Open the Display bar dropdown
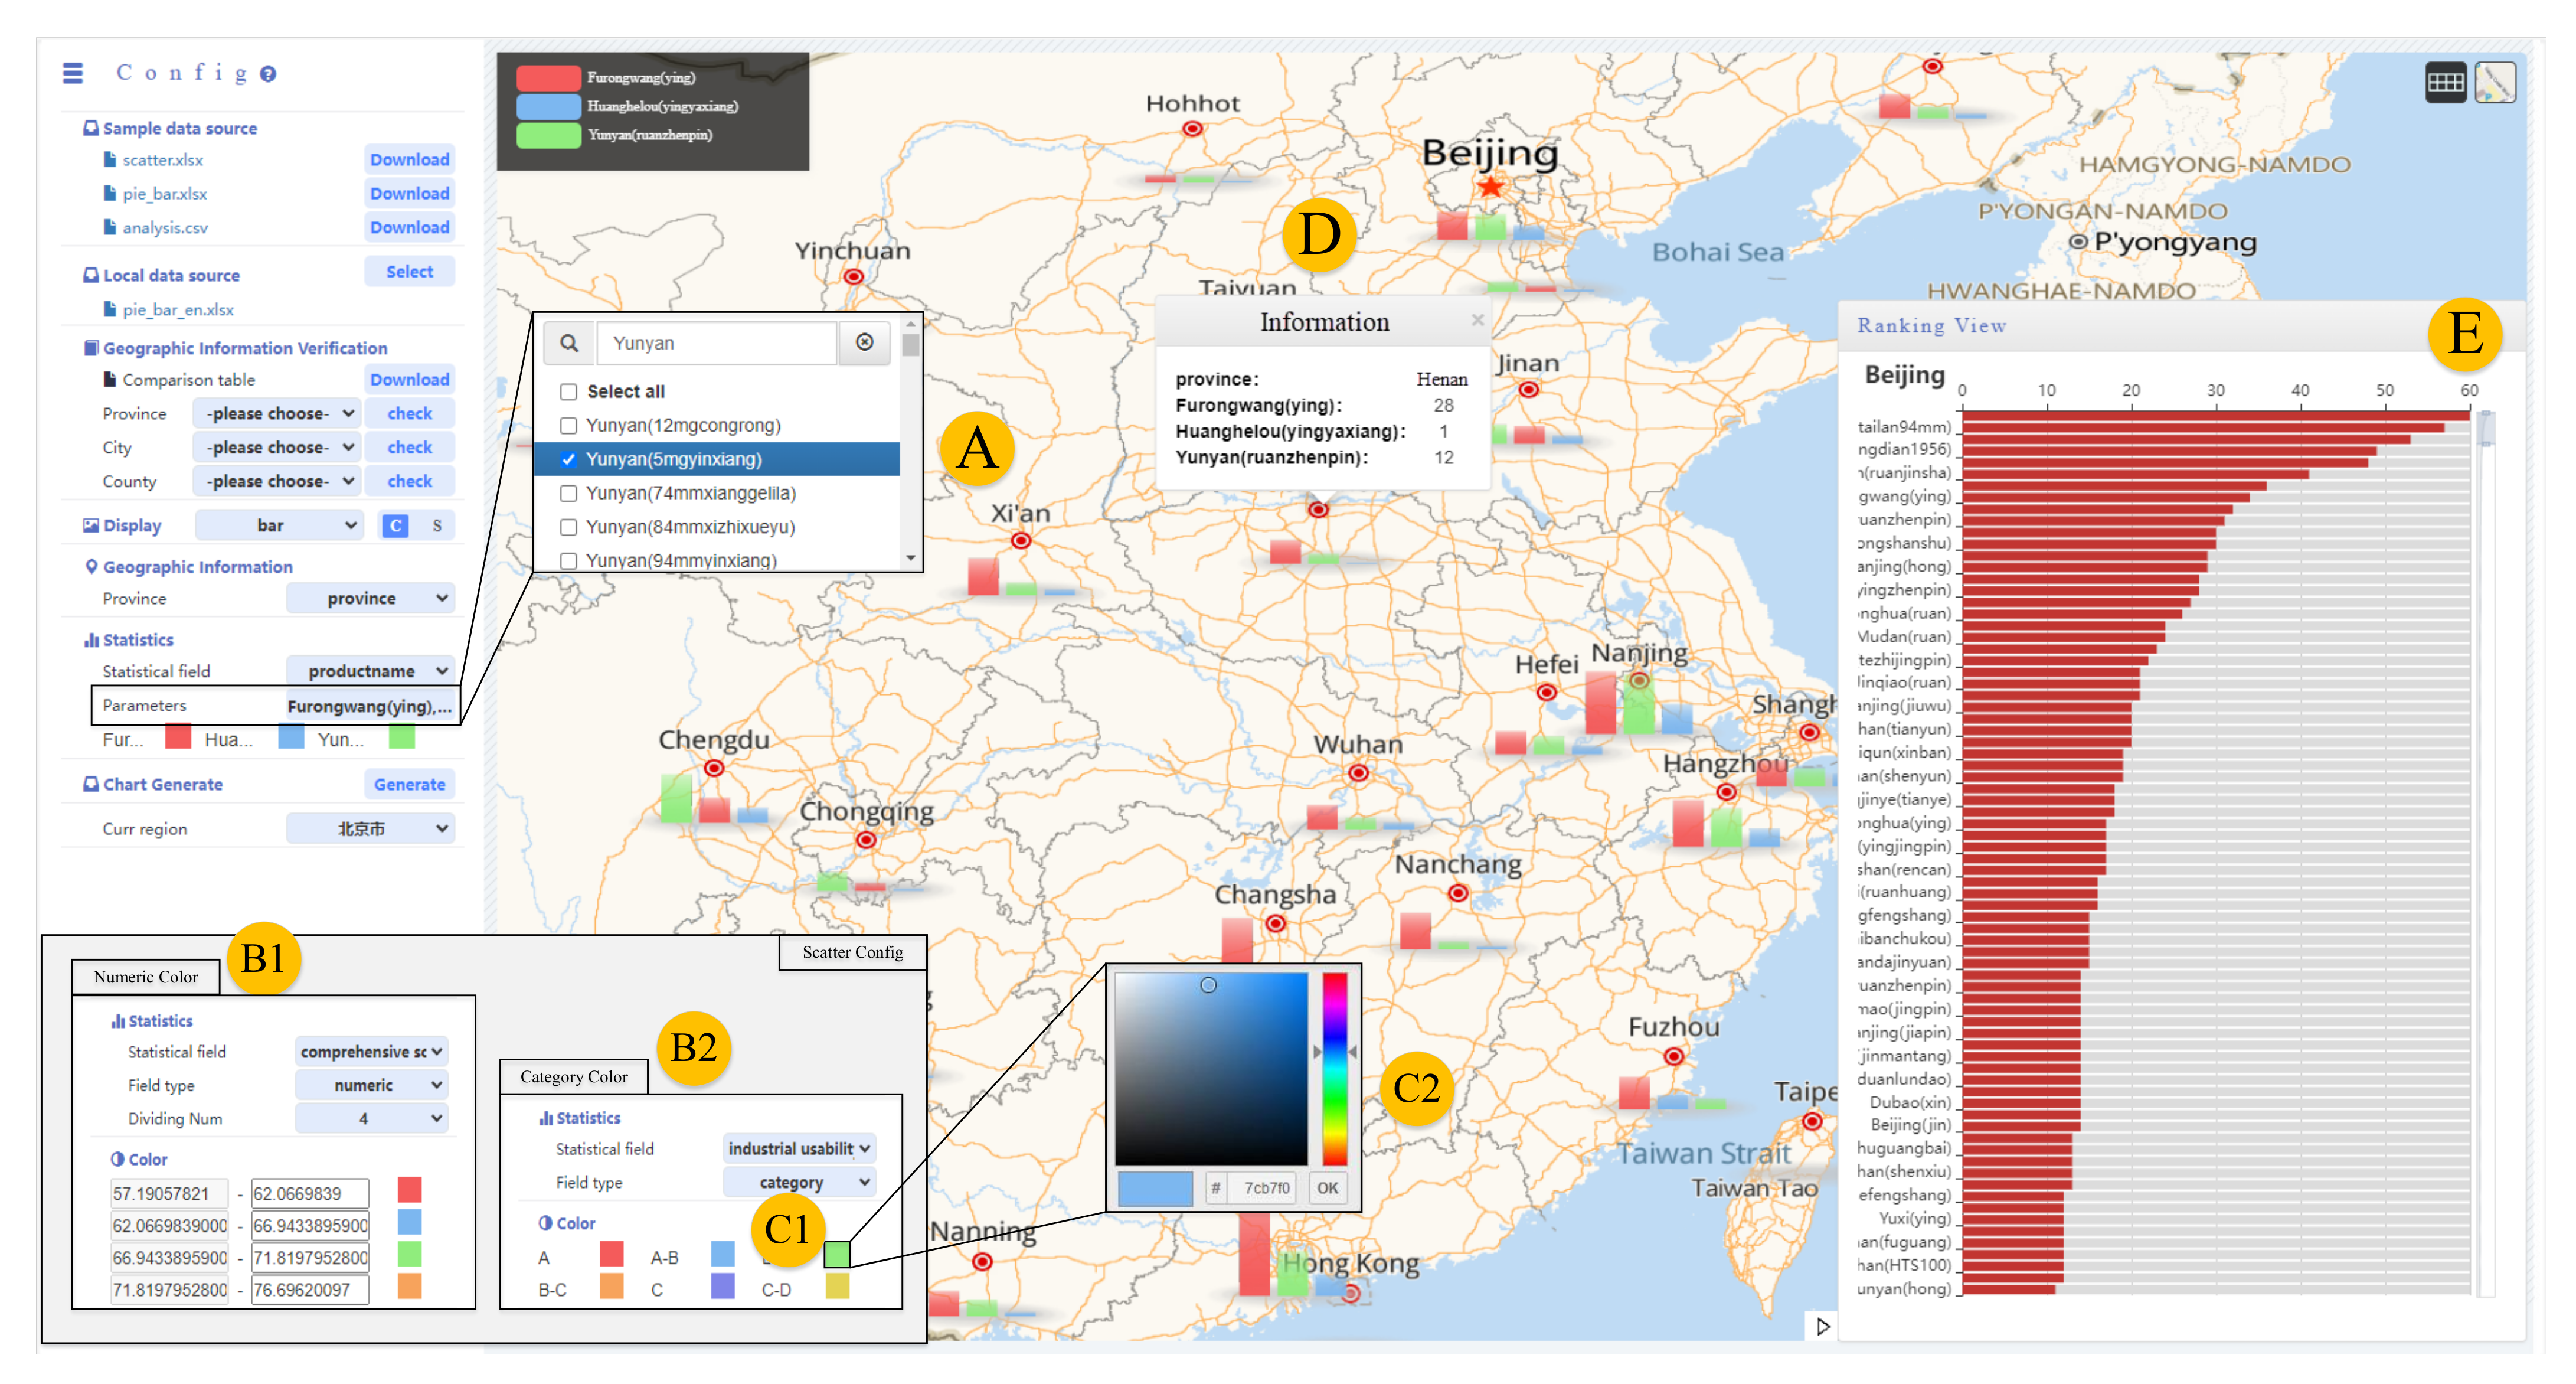Image resolution: width=2576 pixels, height=1384 pixels. click(x=279, y=526)
